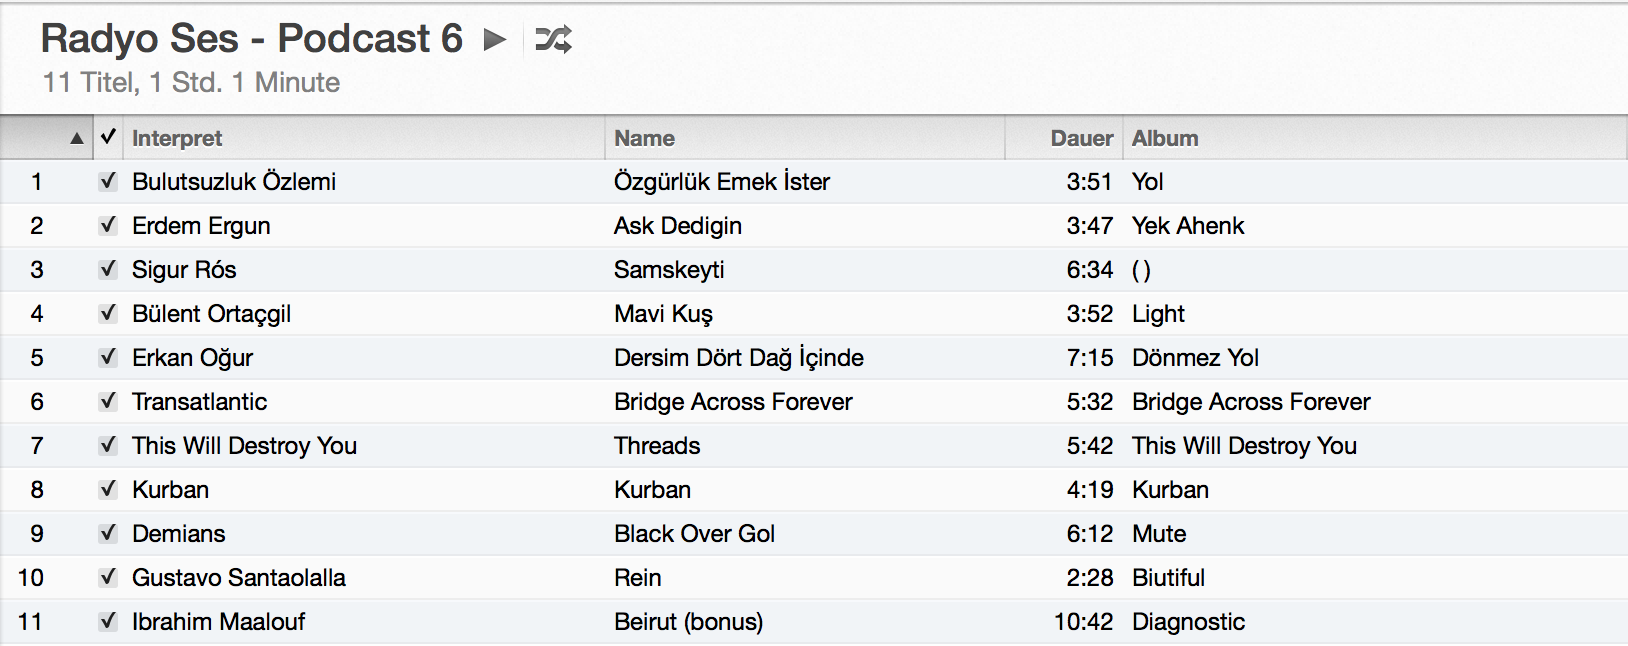Click artist Erdem Ergun
Screen dimensions: 1628x646
tap(201, 226)
